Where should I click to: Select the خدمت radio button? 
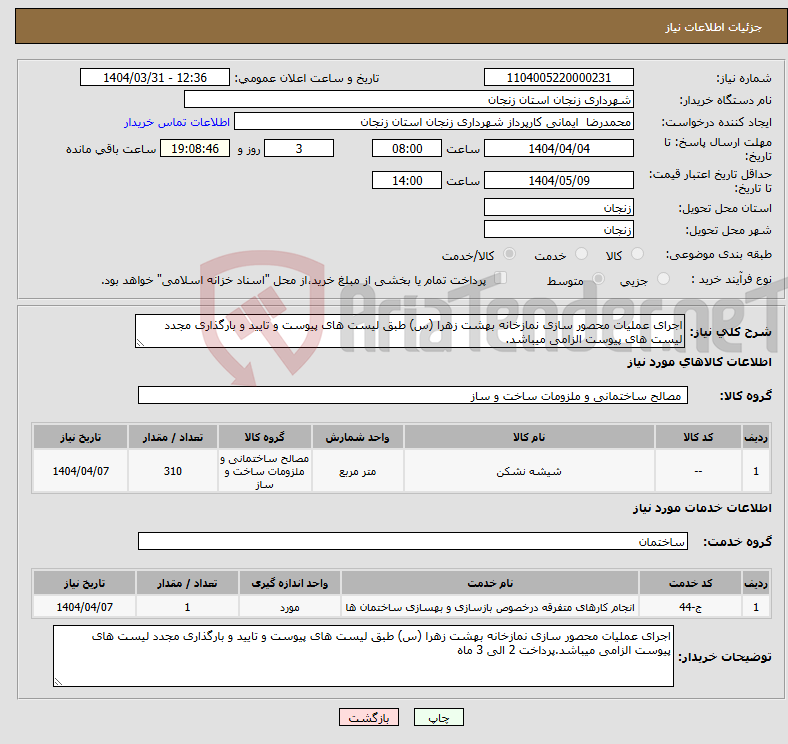581,254
